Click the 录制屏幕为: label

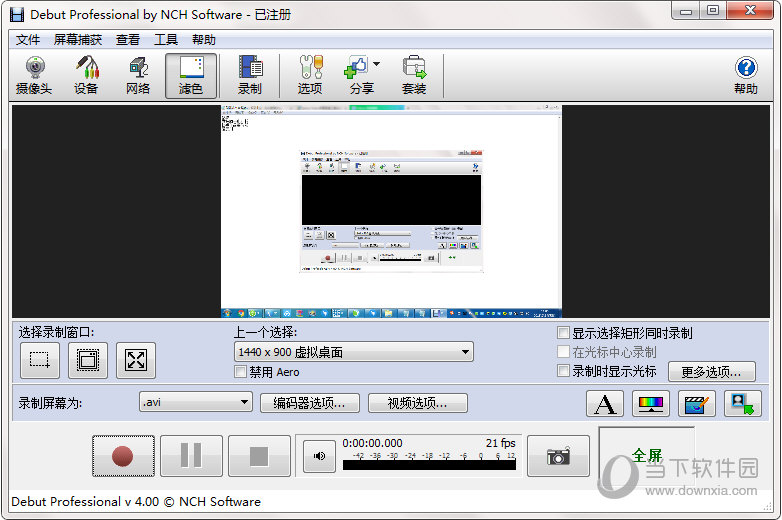[x=50, y=403]
